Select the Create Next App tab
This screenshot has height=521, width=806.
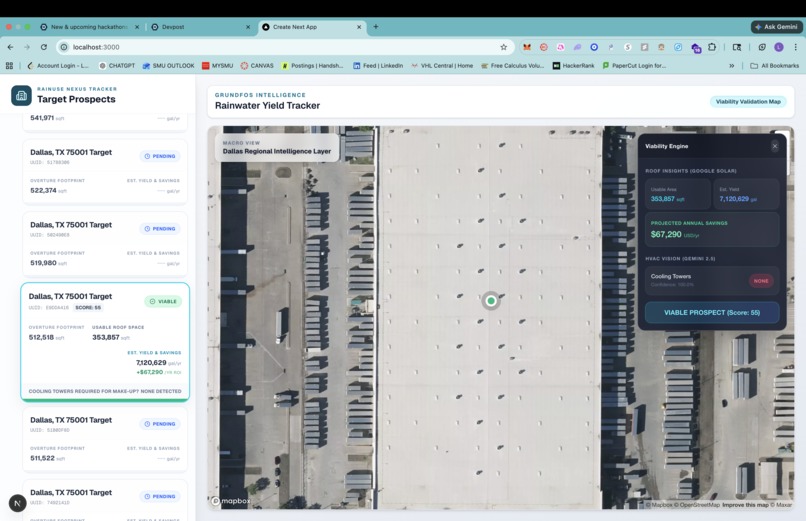coord(308,27)
